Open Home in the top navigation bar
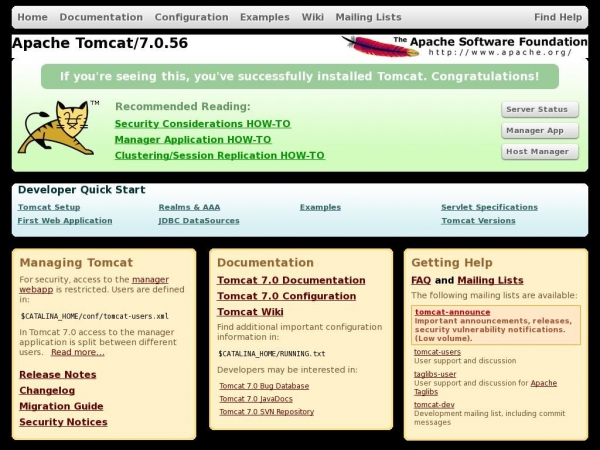Image resolution: width=600 pixels, height=450 pixels. click(x=33, y=17)
